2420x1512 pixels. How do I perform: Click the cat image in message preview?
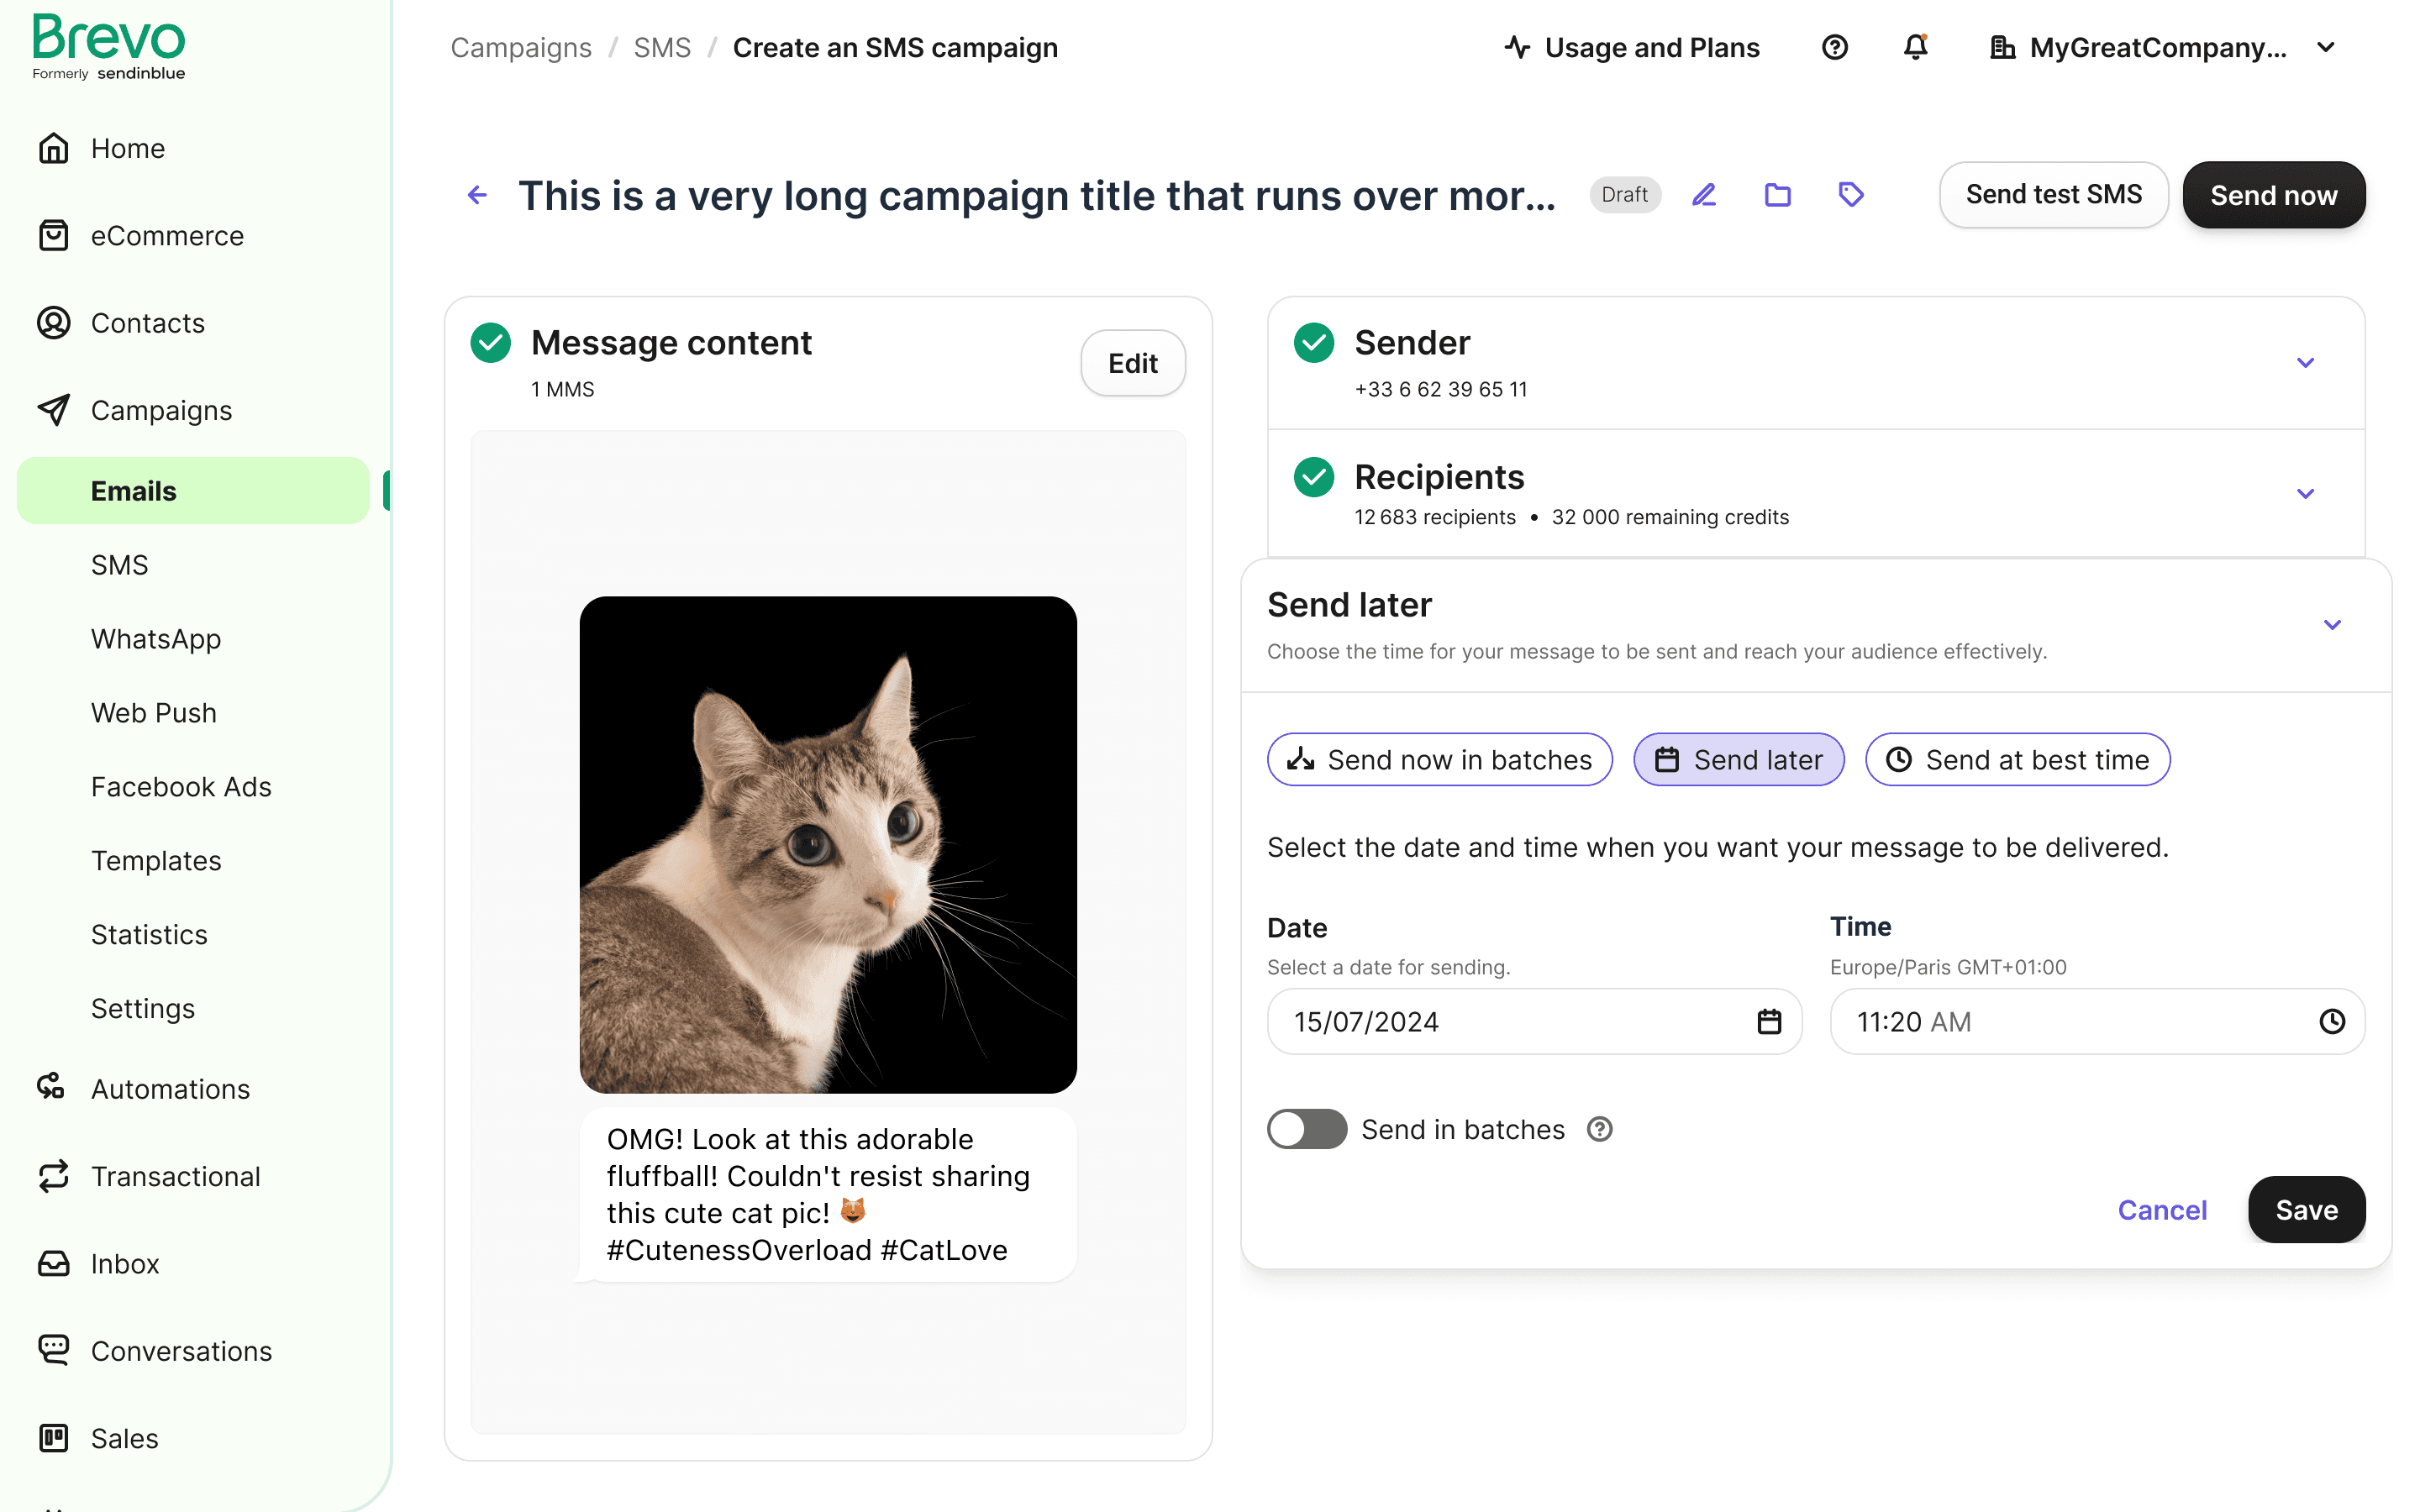coord(828,845)
